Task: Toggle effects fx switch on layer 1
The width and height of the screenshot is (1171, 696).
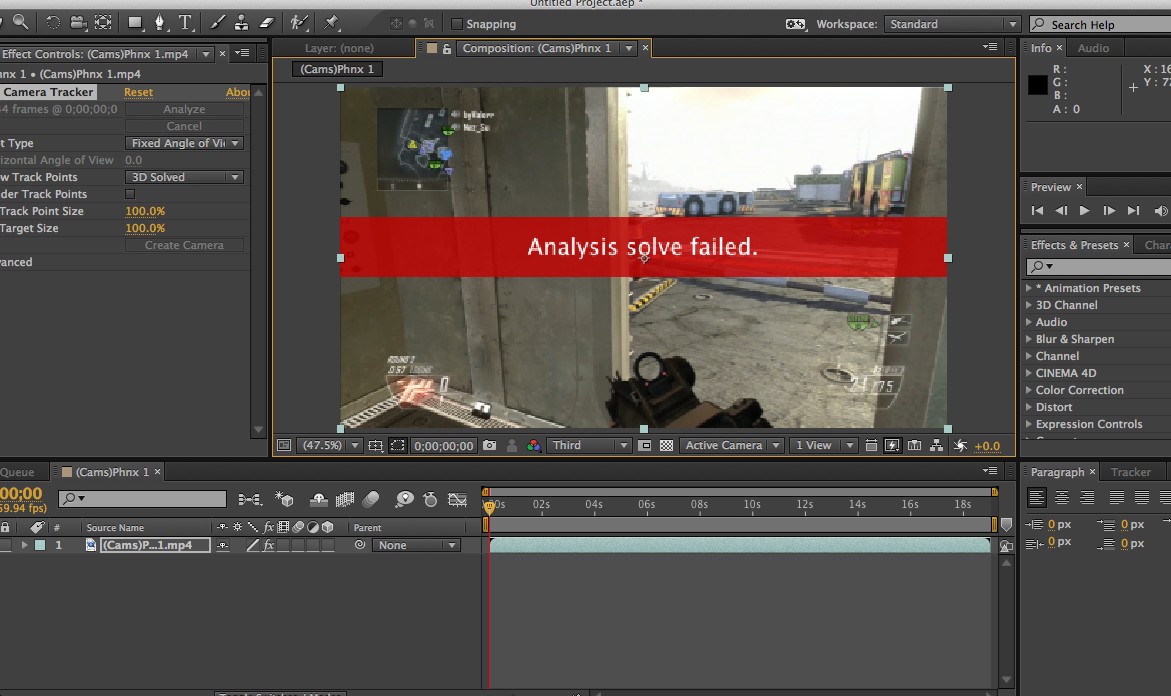Action: (x=268, y=545)
